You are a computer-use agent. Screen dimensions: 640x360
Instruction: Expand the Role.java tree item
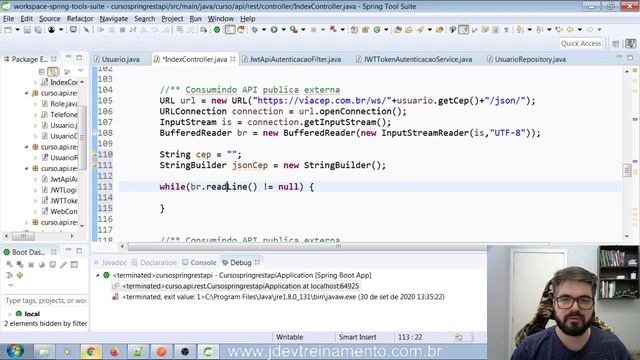[x=36, y=104]
